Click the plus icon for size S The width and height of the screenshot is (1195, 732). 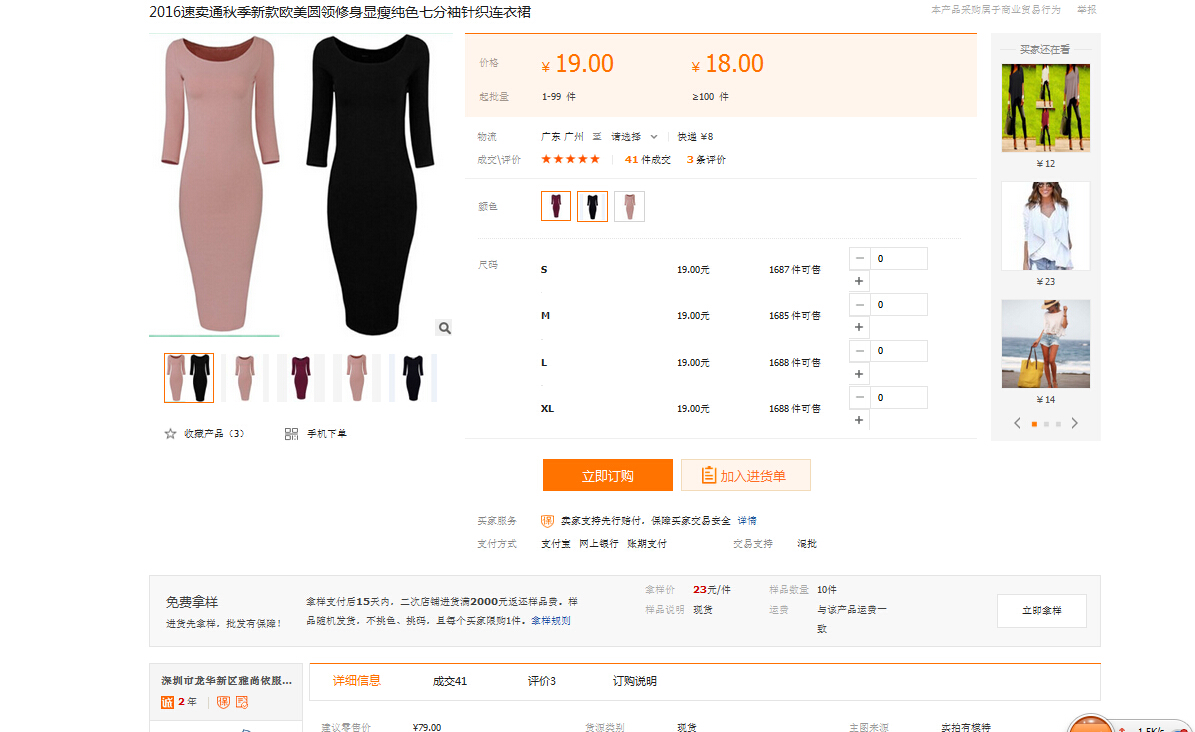pos(859,281)
